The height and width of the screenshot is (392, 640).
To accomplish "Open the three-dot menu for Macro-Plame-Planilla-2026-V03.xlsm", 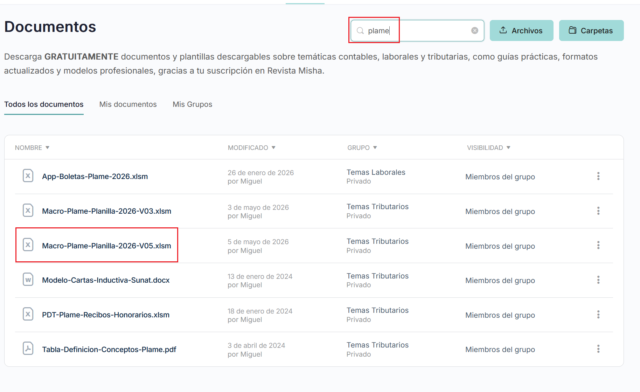I will click(x=598, y=211).
